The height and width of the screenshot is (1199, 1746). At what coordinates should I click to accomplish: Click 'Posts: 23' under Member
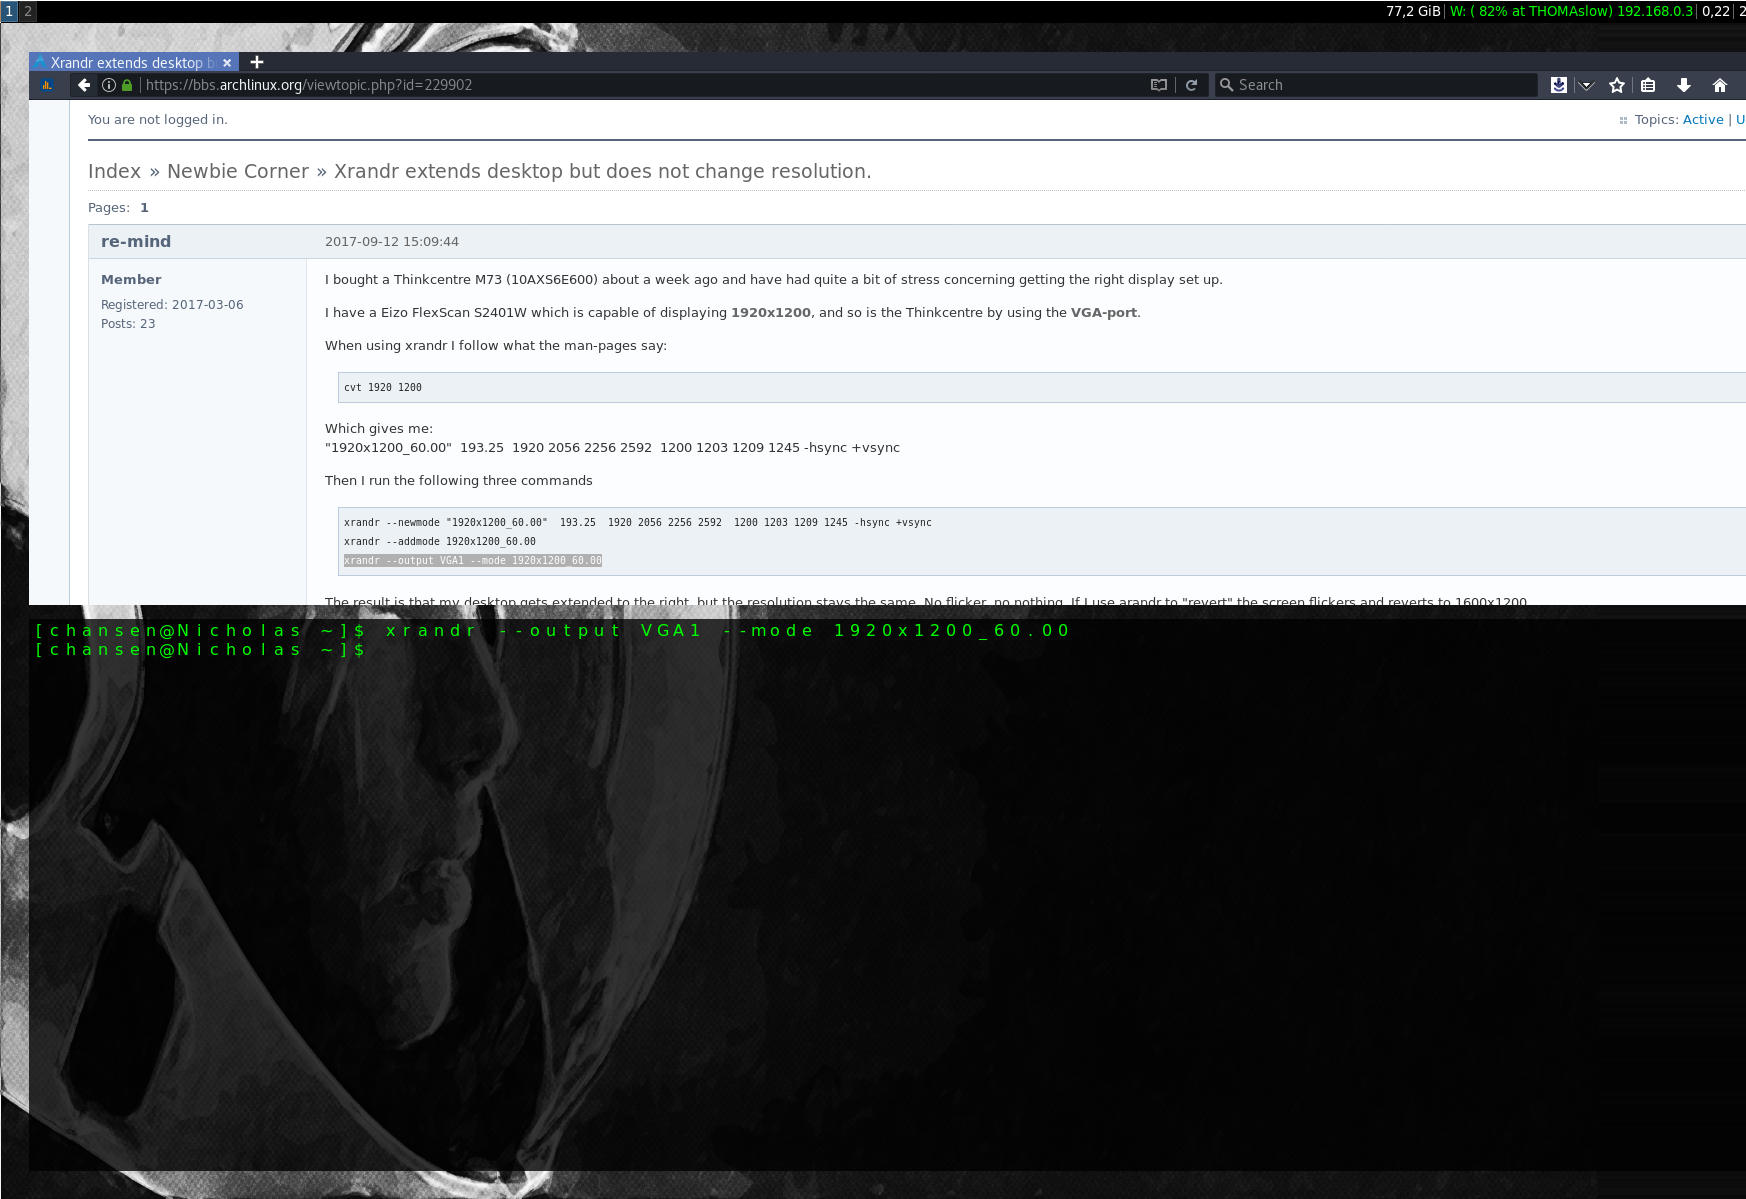click(128, 323)
